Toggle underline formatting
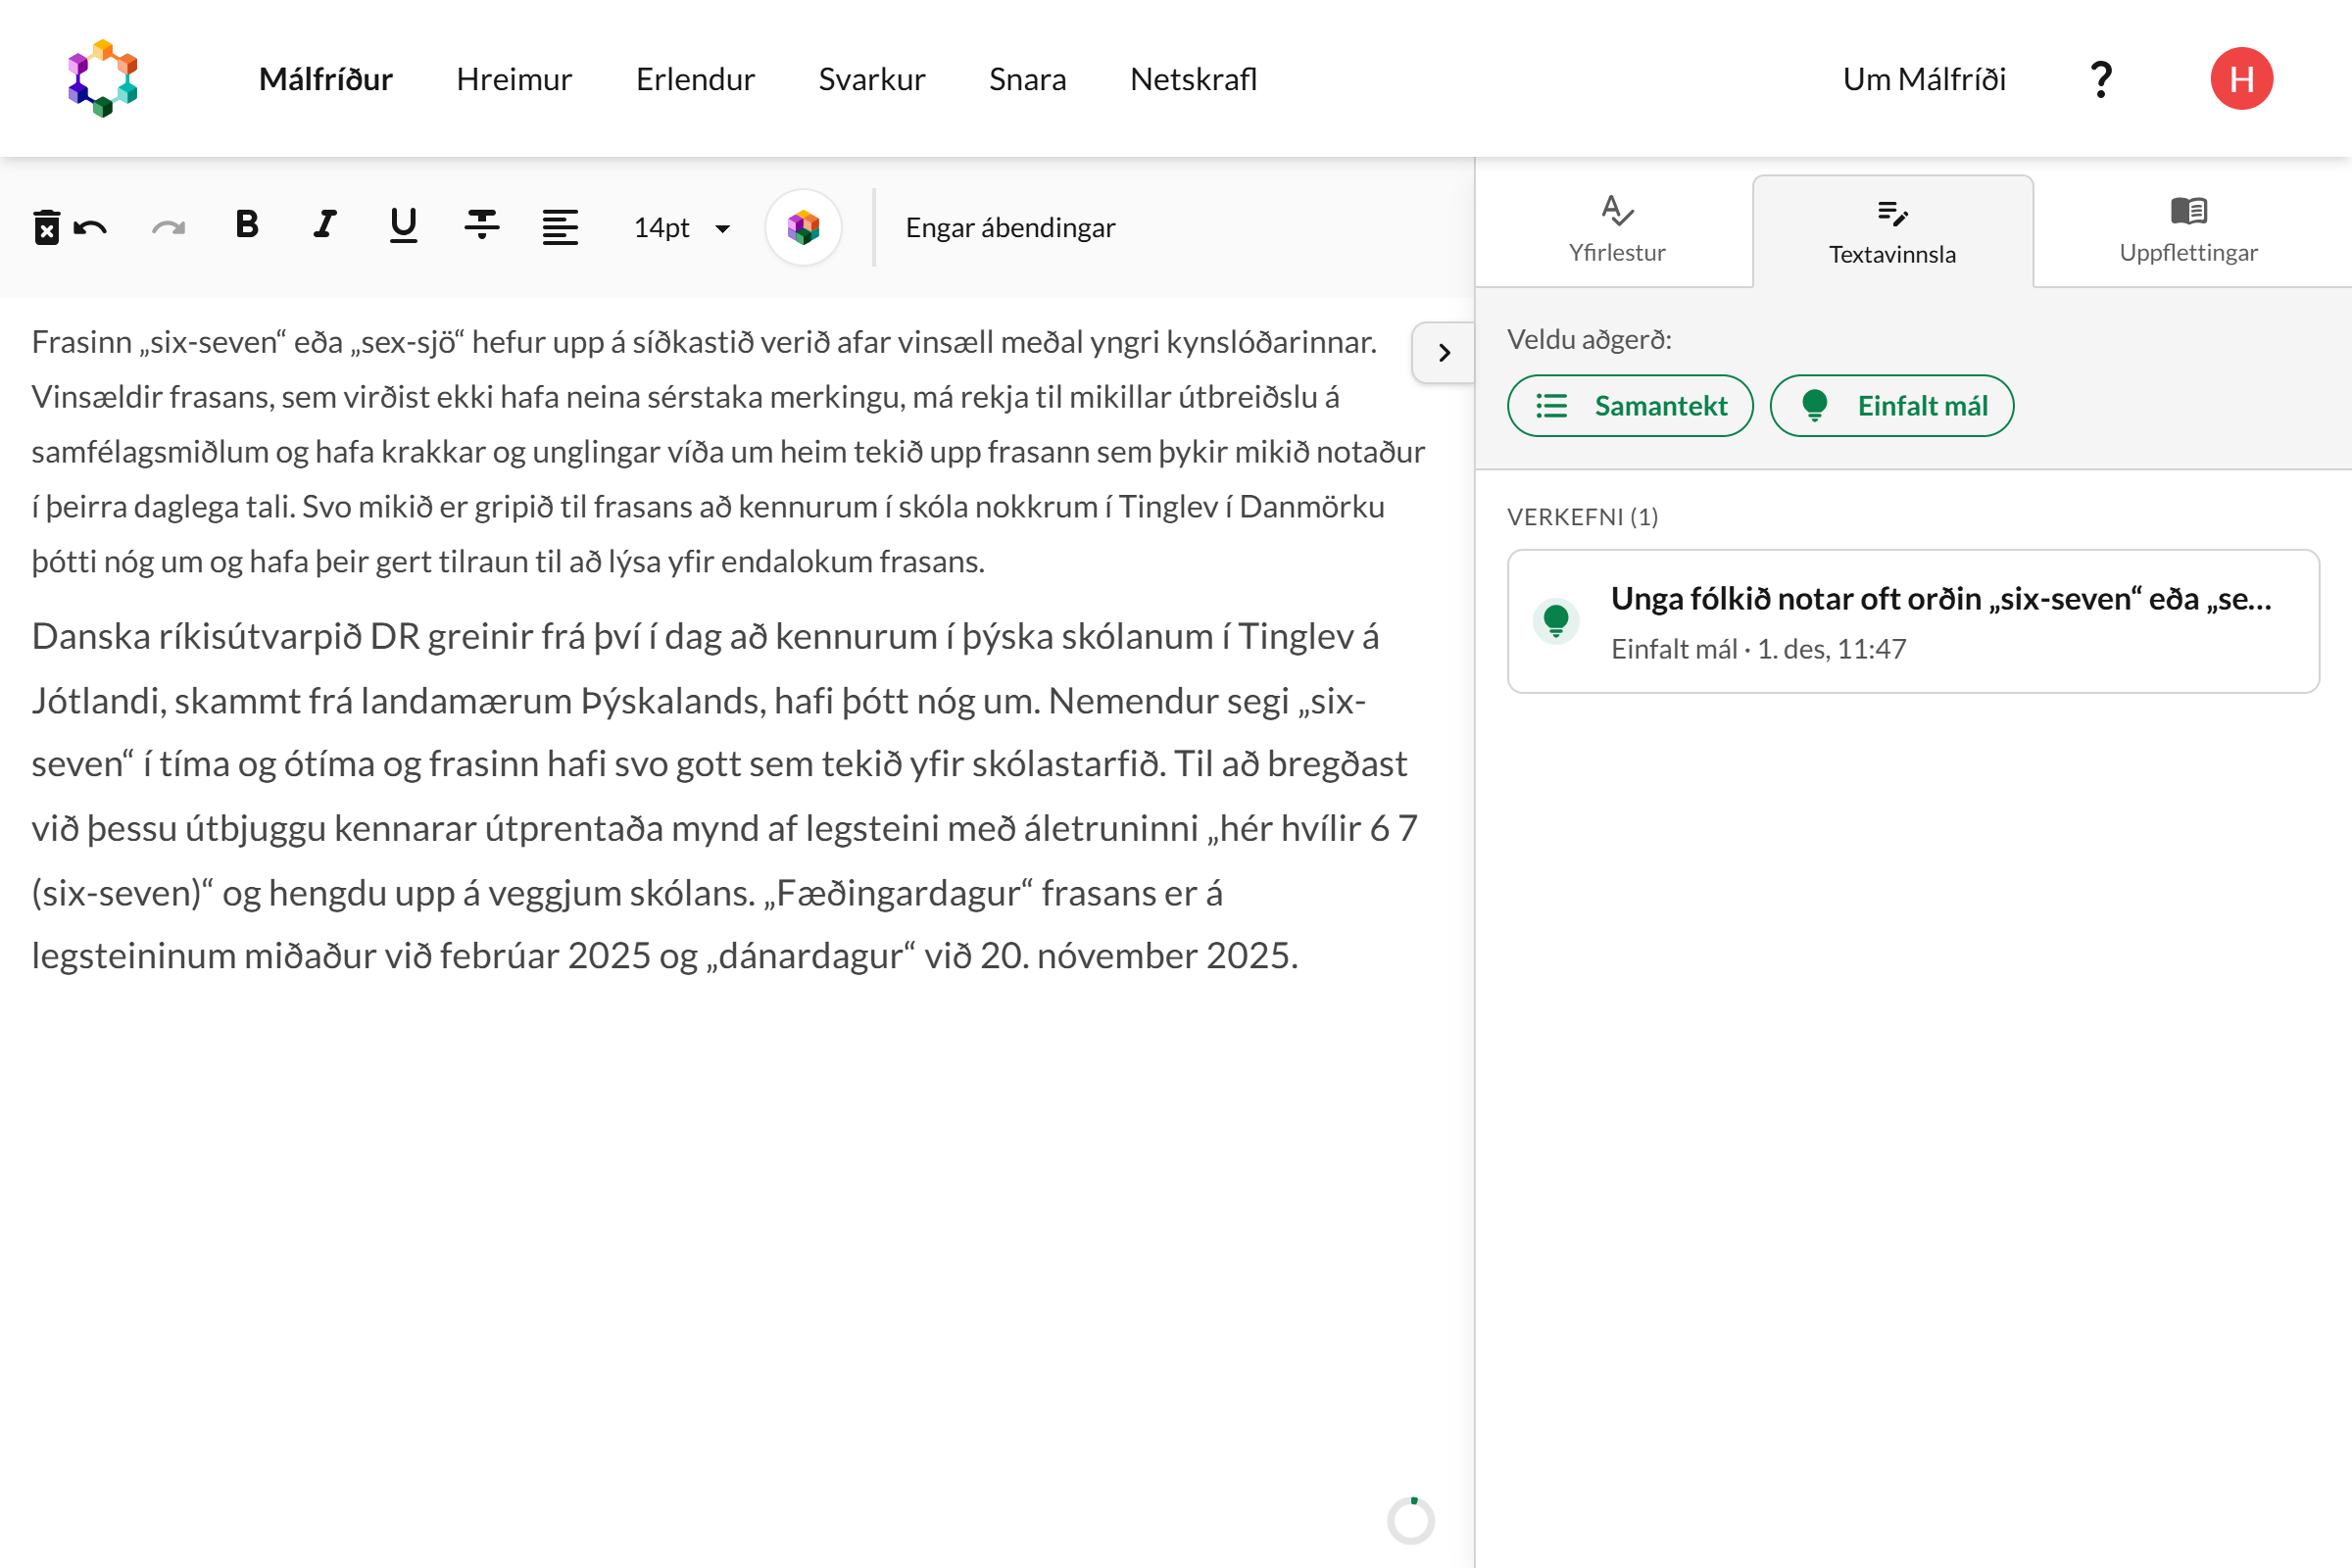 pos(403,226)
